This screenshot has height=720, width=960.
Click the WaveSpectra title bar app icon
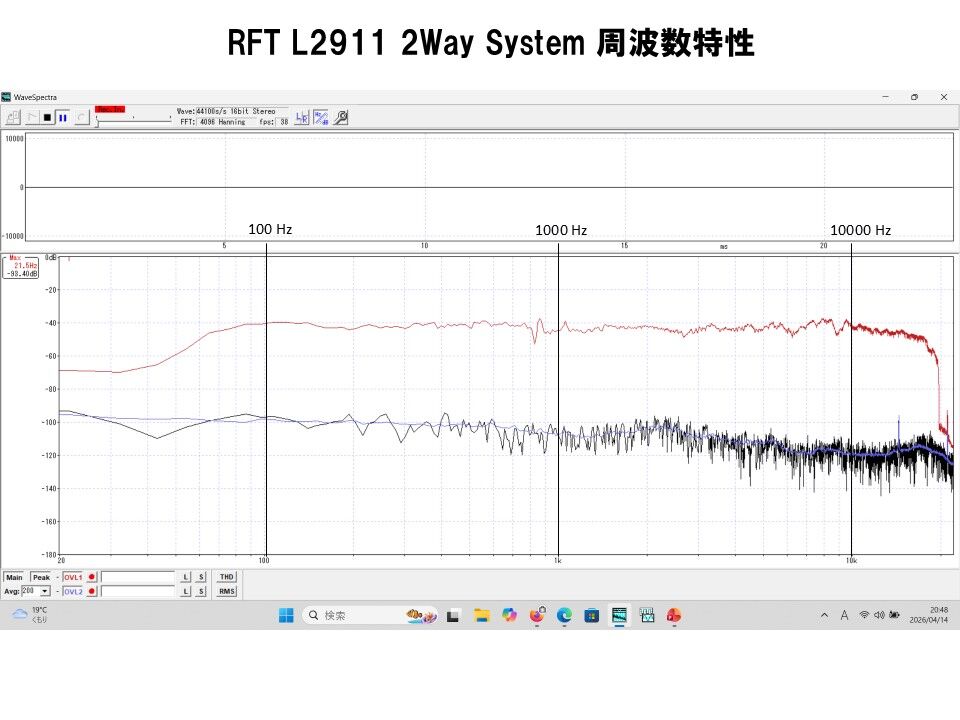(x=6, y=97)
